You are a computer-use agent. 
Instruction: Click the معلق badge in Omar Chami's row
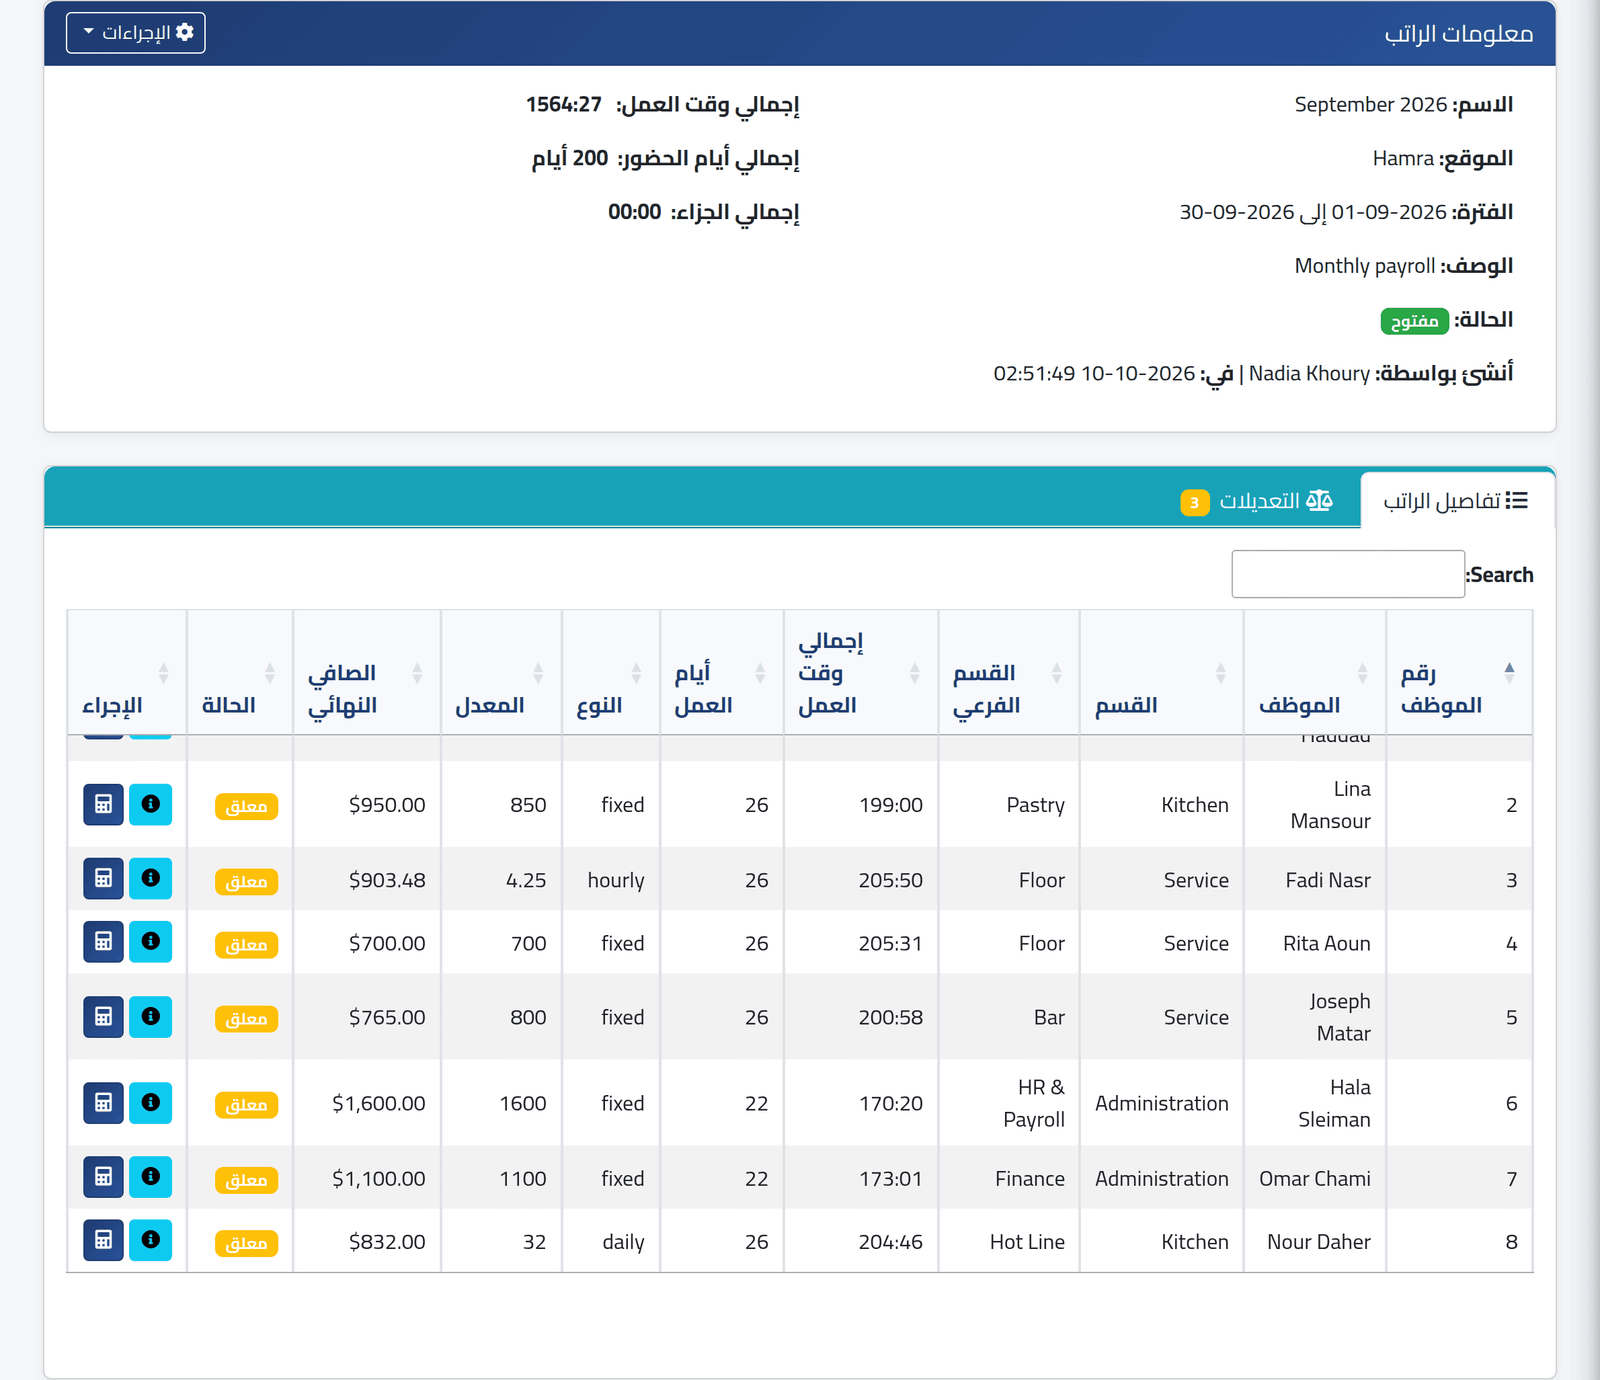[246, 1180]
